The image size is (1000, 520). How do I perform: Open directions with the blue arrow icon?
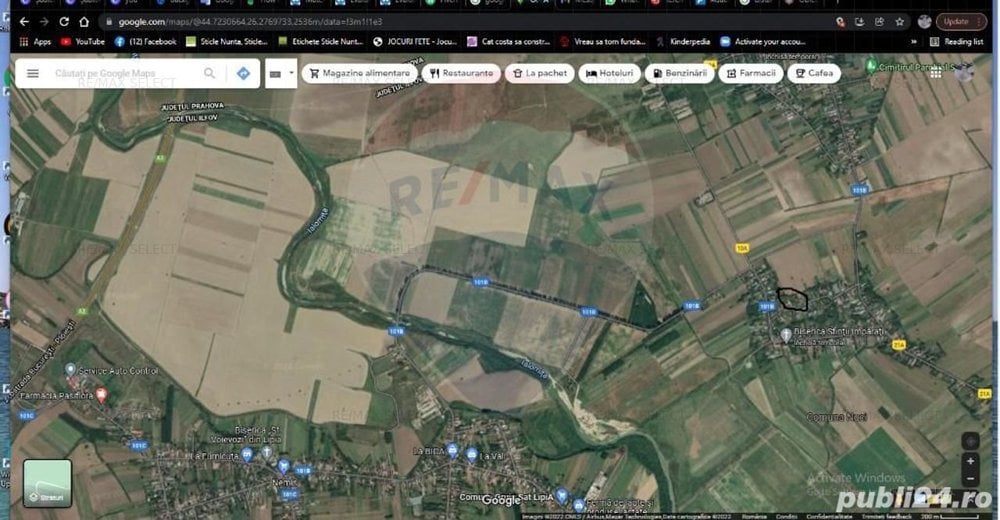[243, 74]
